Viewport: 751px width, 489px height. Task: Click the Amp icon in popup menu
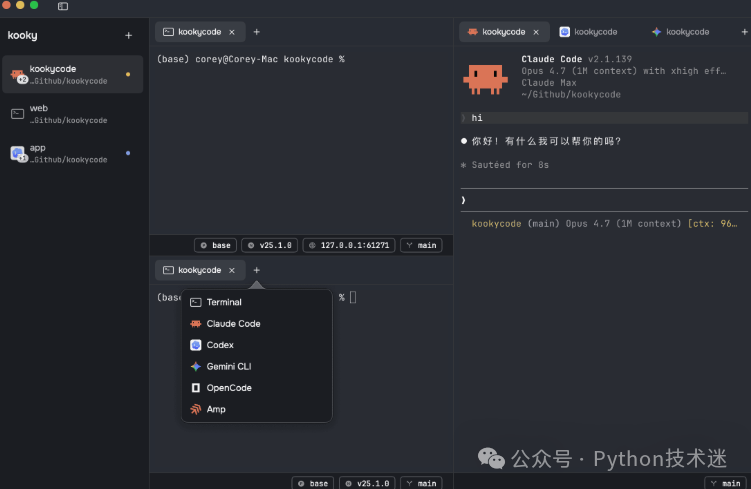(195, 409)
